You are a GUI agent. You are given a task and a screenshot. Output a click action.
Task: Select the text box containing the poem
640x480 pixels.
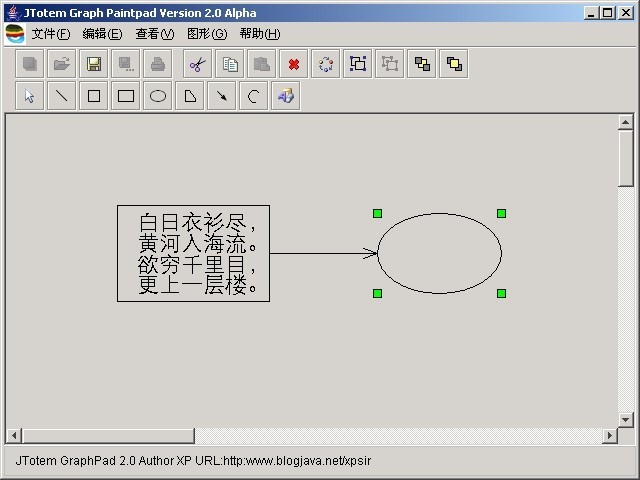point(193,253)
